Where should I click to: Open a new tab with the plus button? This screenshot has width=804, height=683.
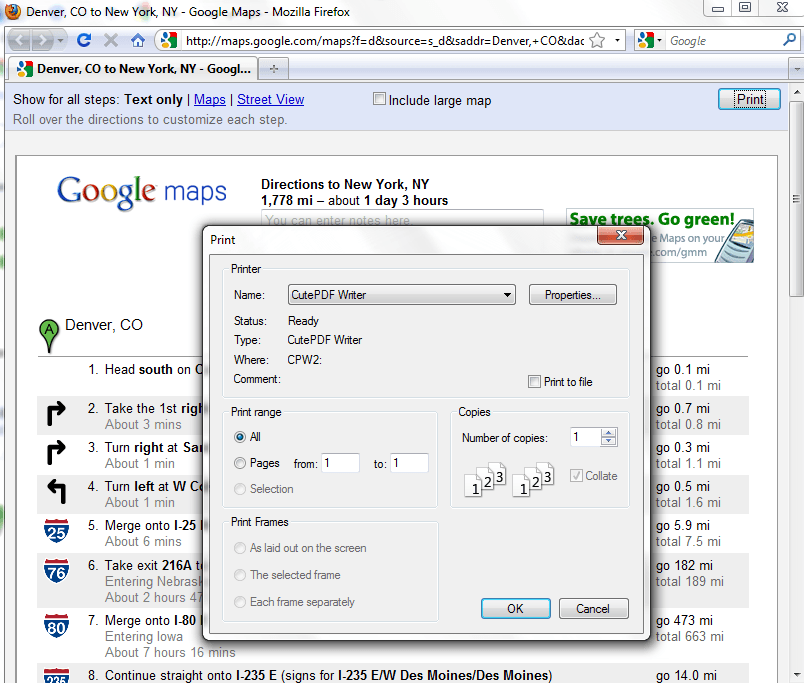274,69
